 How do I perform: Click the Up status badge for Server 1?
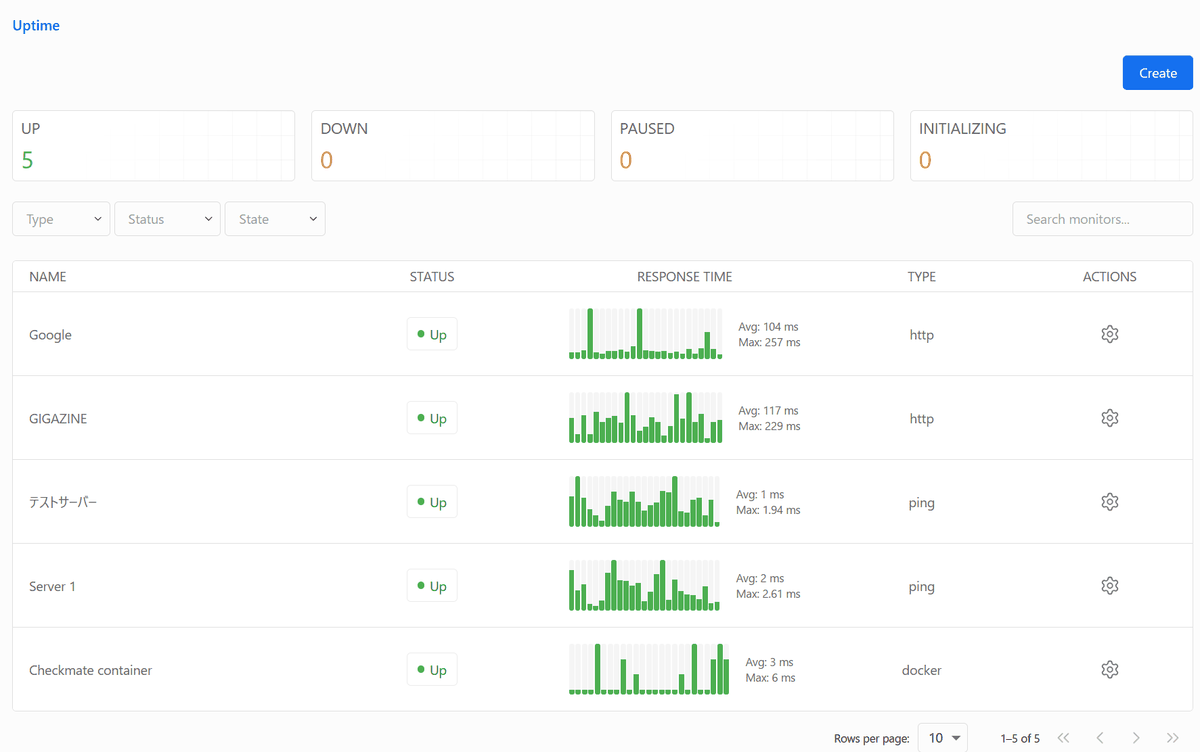point(432,586)
